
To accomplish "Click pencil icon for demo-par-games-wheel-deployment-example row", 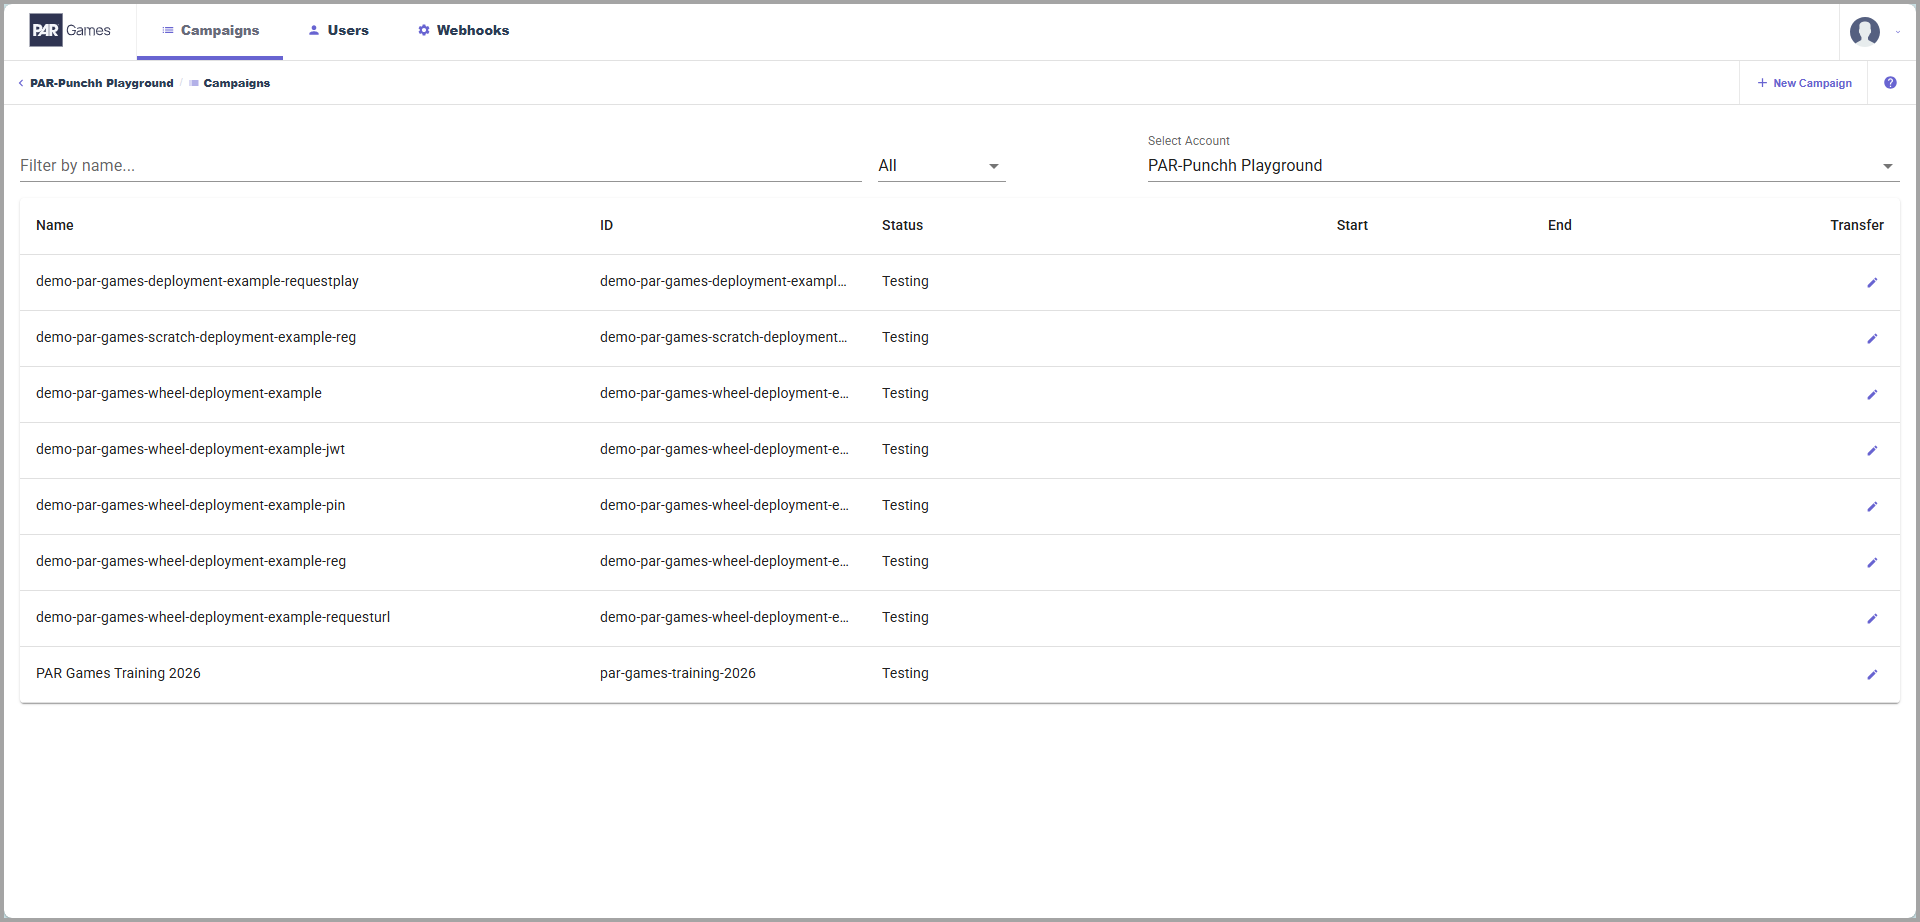I will point(1872,395).
